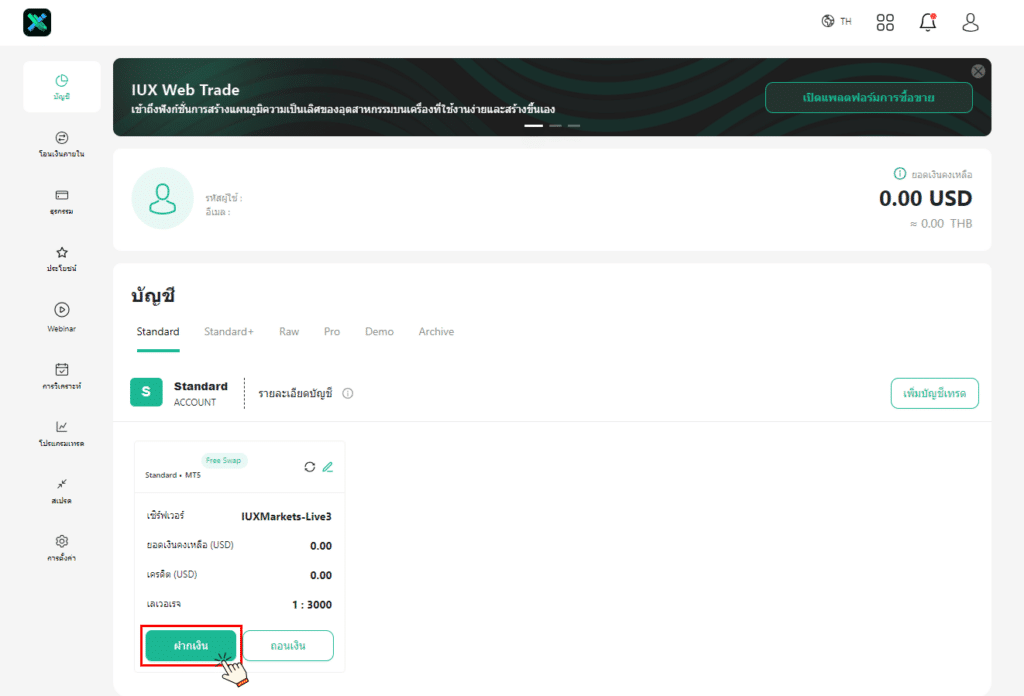
Task: Click เปิดแพลตฟอร์มการซื้อขาย banner button
Action: (869, 97)
